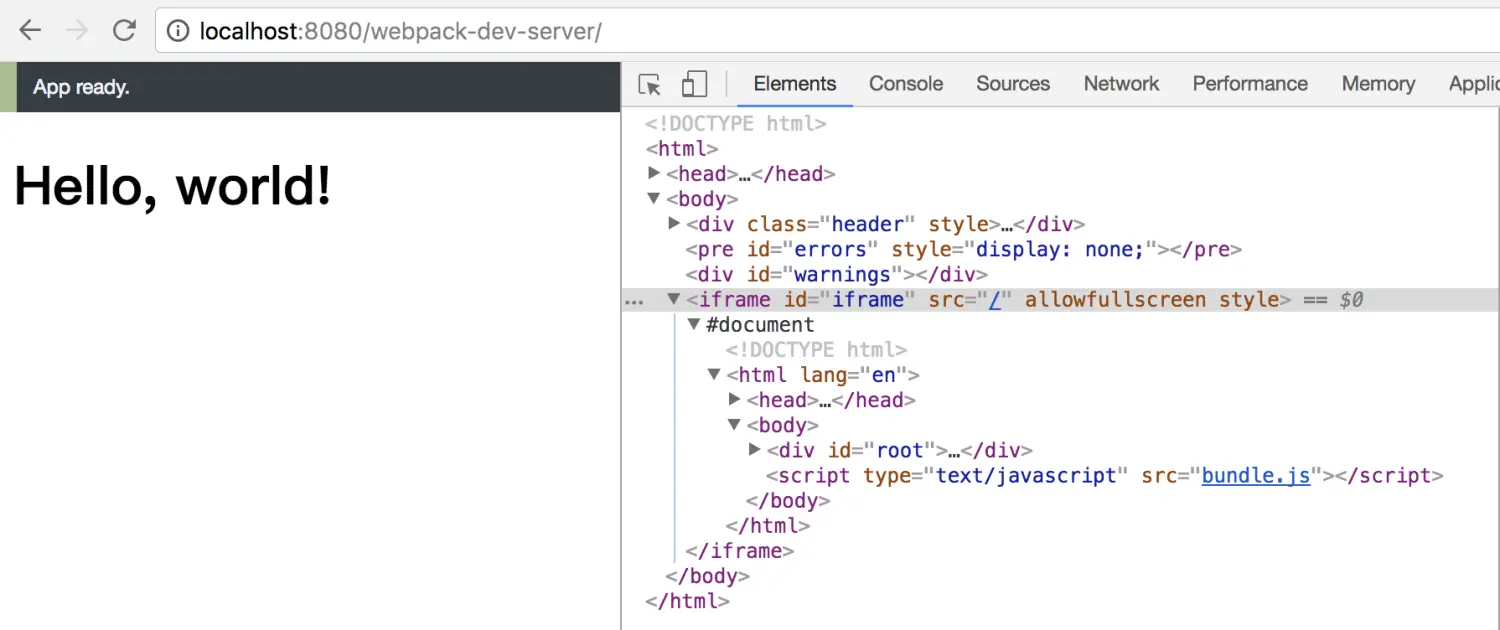
Task: Open the Console tab
Action: pos(906,84)
